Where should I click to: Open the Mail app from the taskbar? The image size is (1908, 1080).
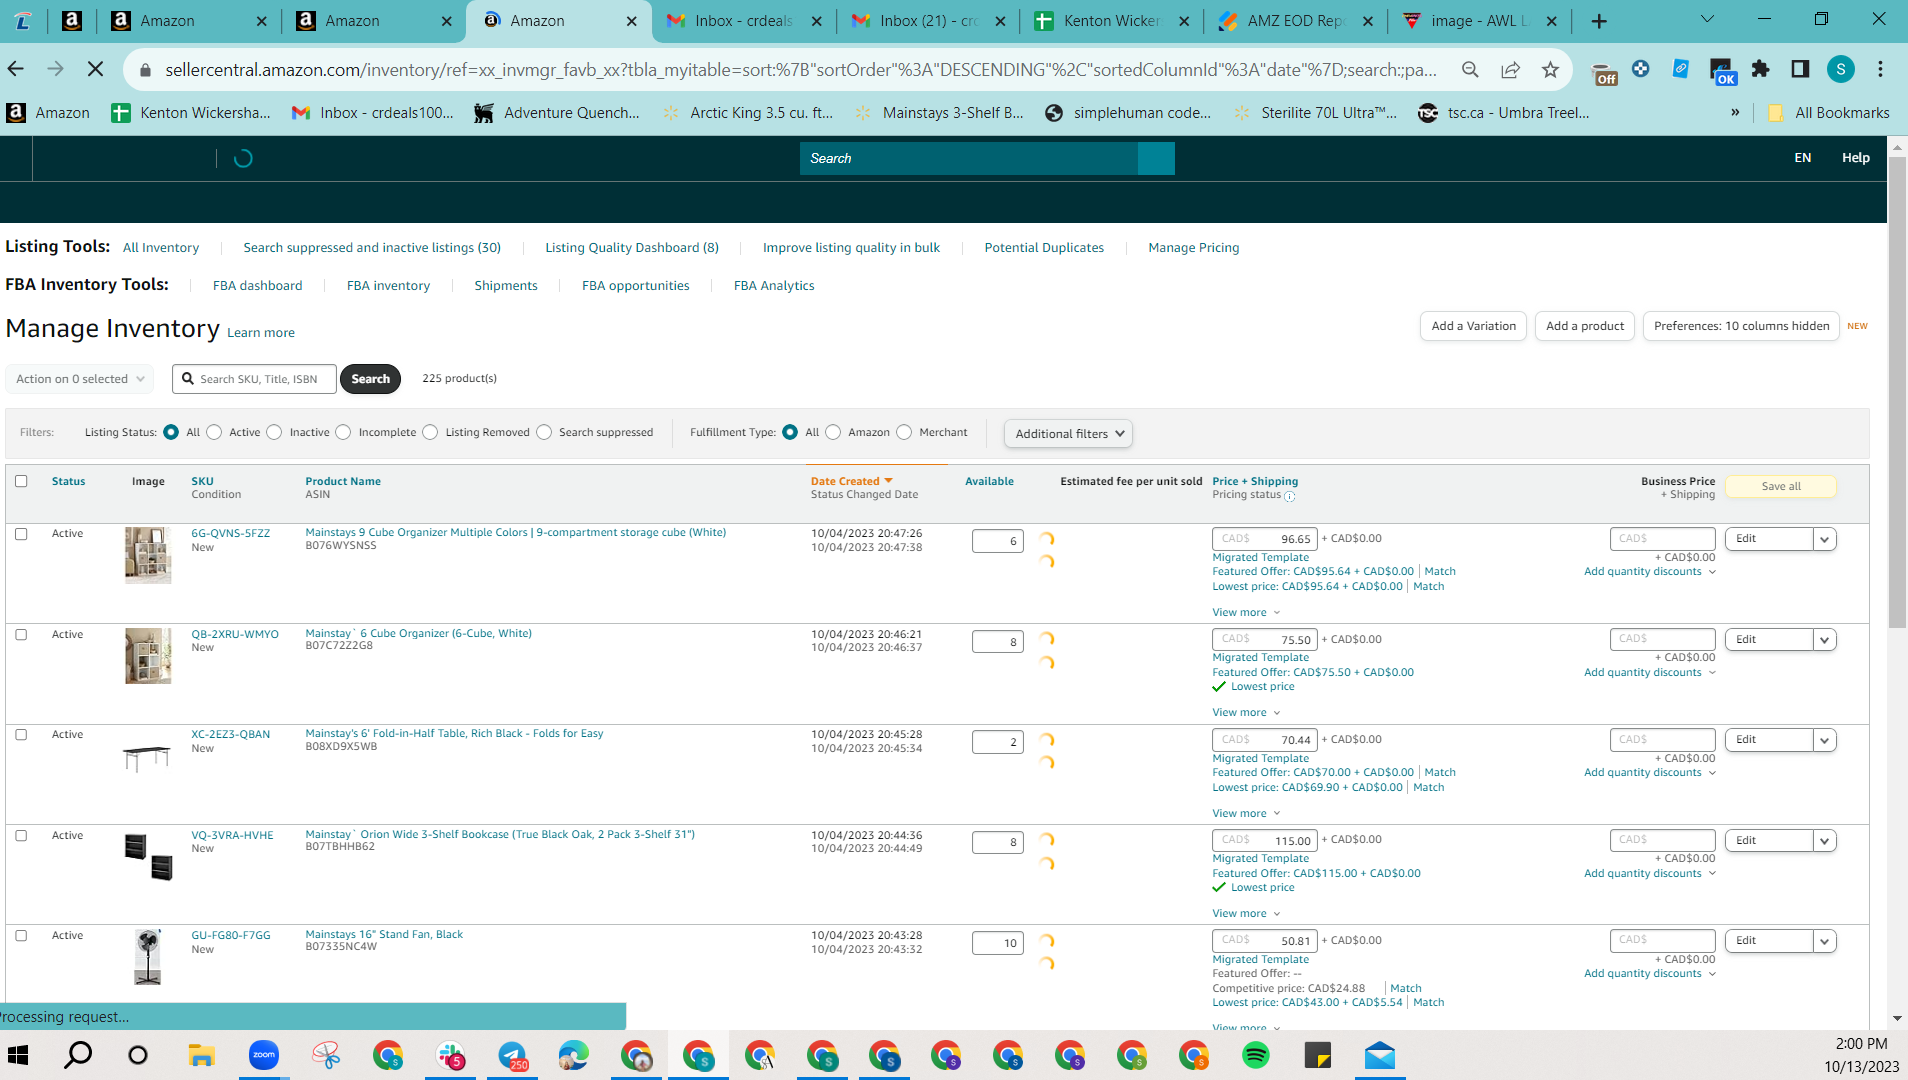point(1379,1055)
